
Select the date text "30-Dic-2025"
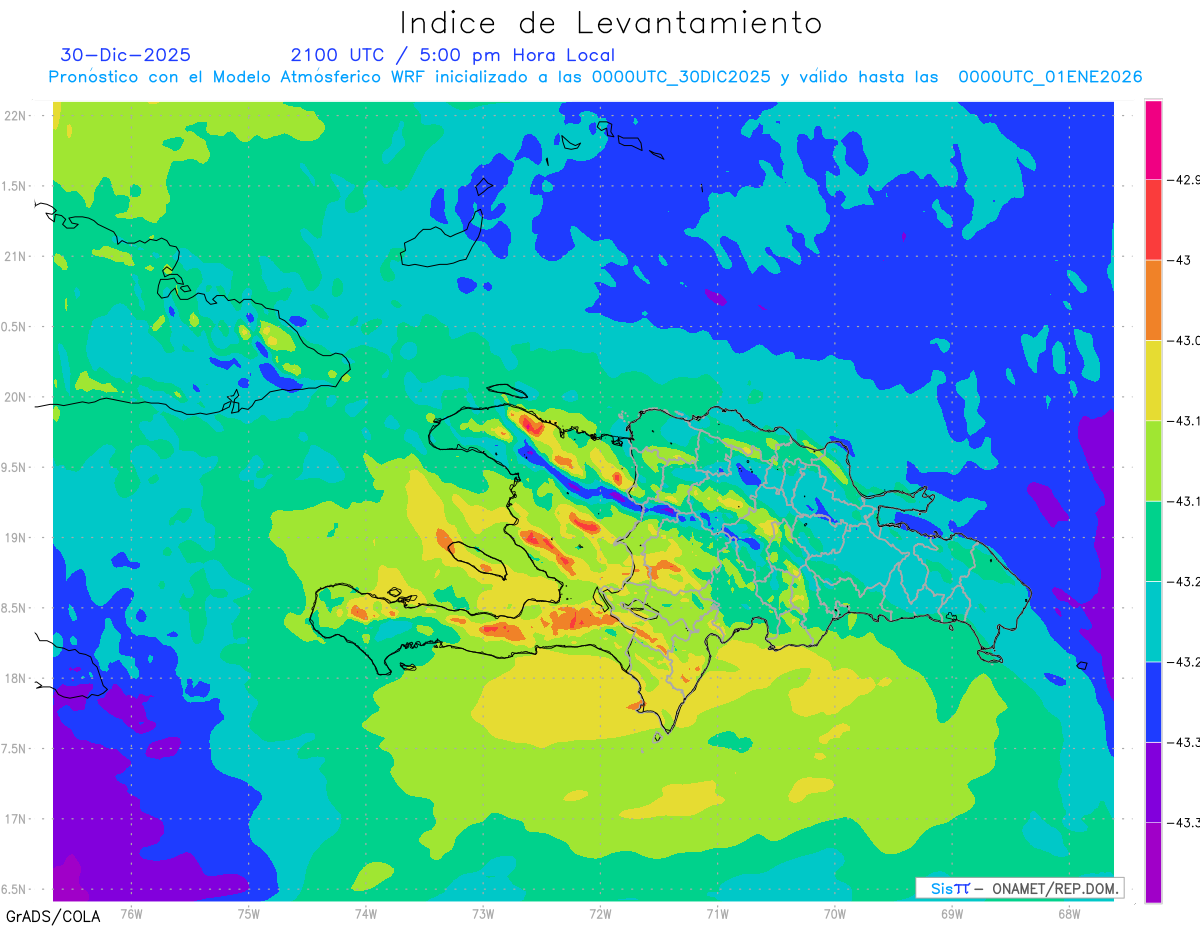pos(125,55)
